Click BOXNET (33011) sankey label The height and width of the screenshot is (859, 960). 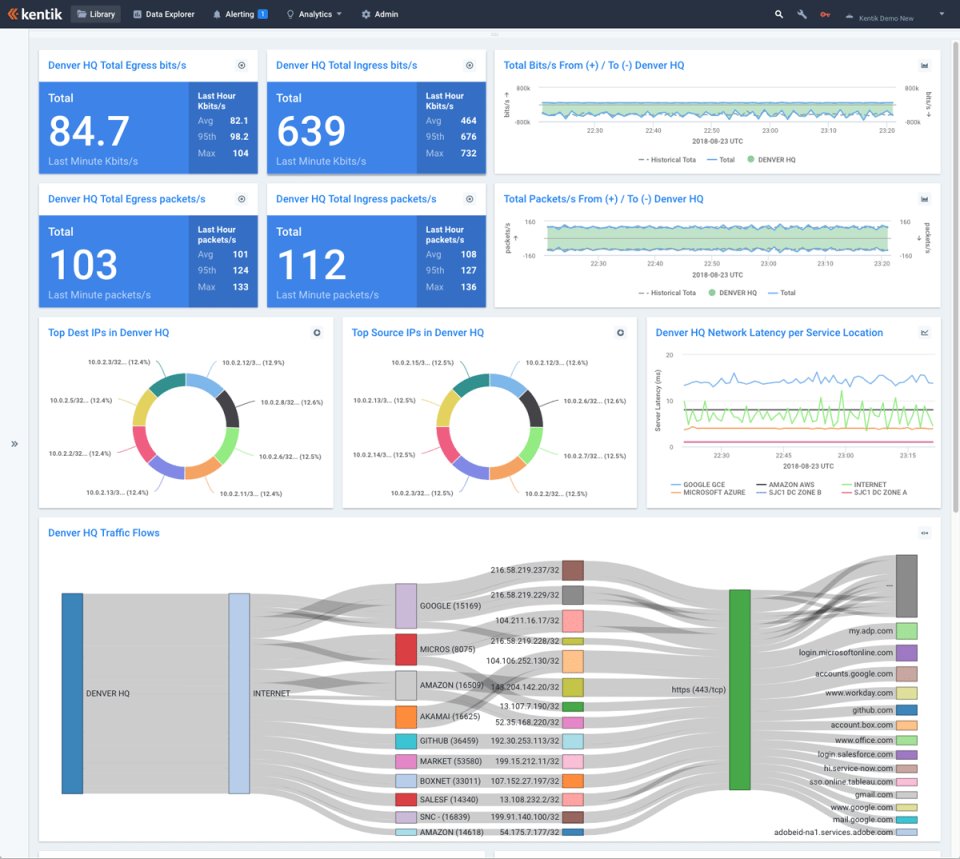pos(450,781)
